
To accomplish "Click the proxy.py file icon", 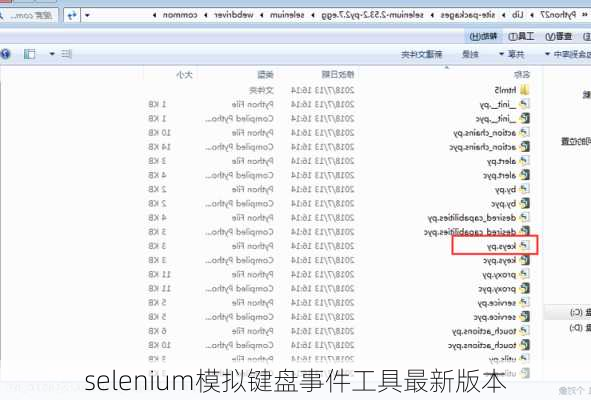I will click(x=524, y=274).
